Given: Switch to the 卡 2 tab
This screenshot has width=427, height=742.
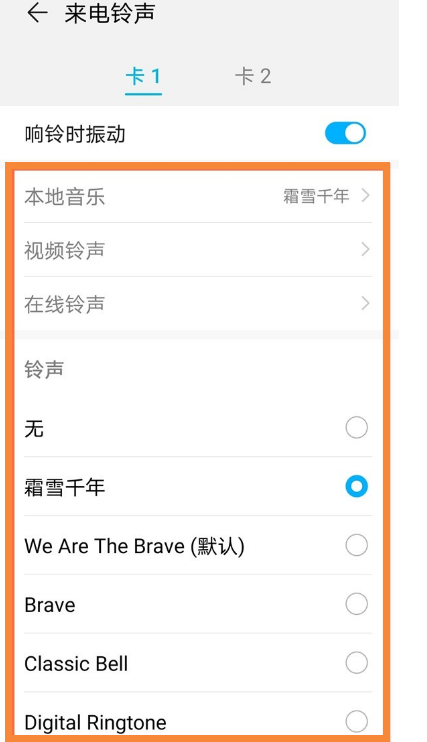Looking at the screenshot, I should pyautogui.click(x=253, y=76).
